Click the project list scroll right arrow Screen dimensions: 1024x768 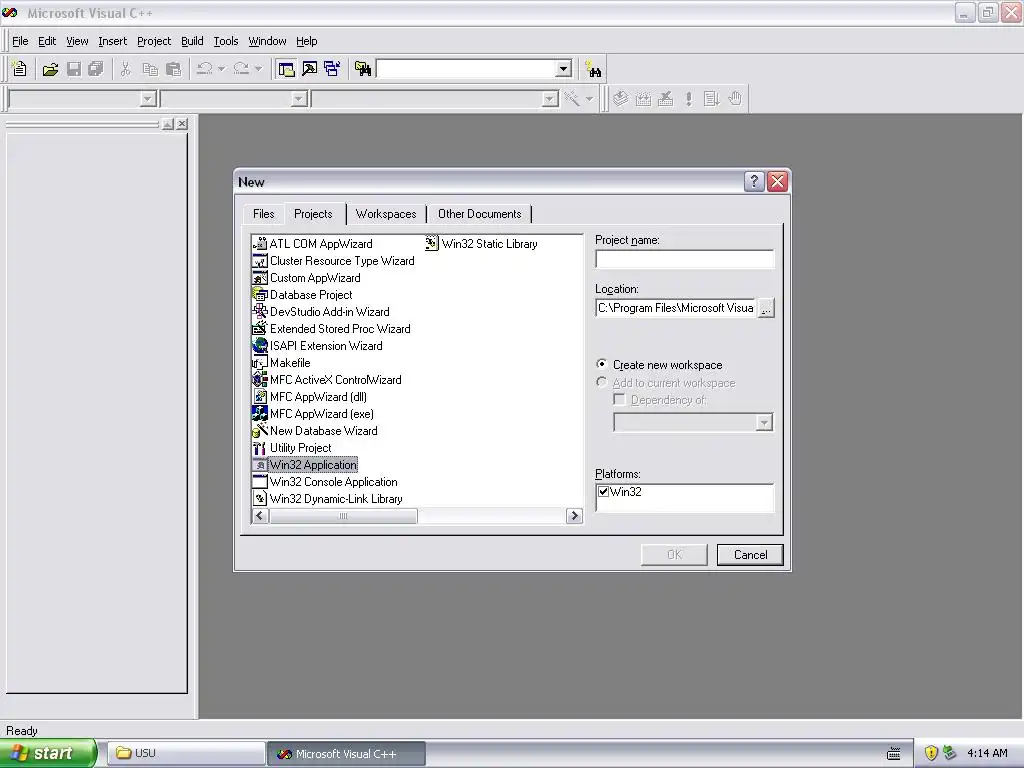pos(574,516)
